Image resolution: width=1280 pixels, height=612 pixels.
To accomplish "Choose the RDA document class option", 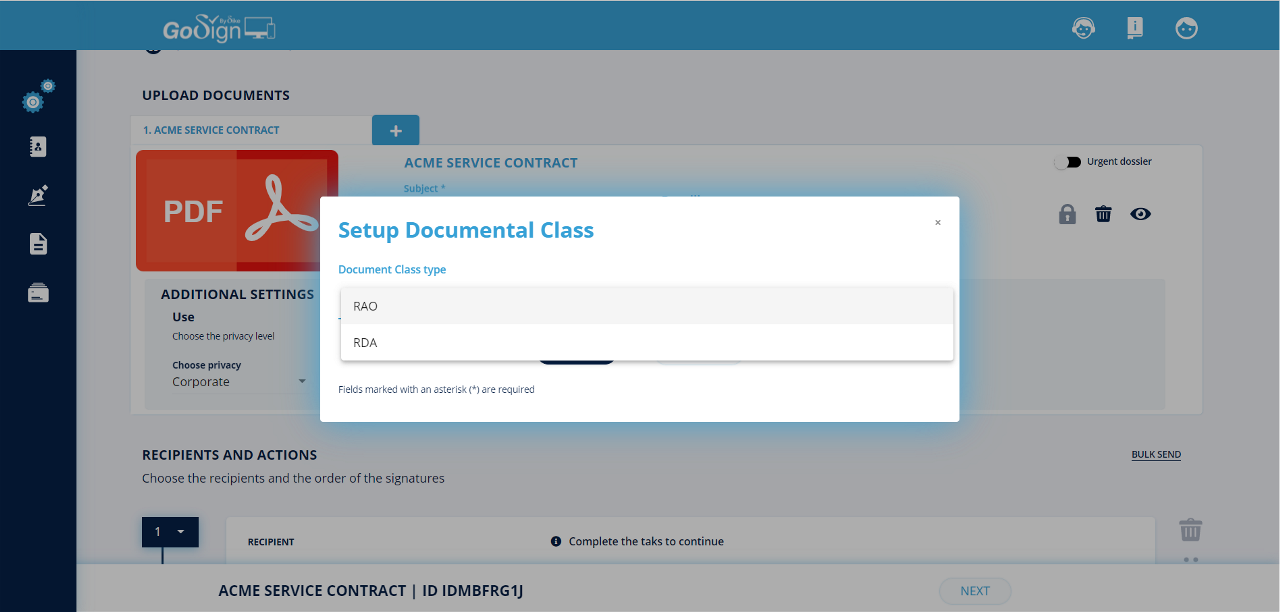I will [646, 342].
